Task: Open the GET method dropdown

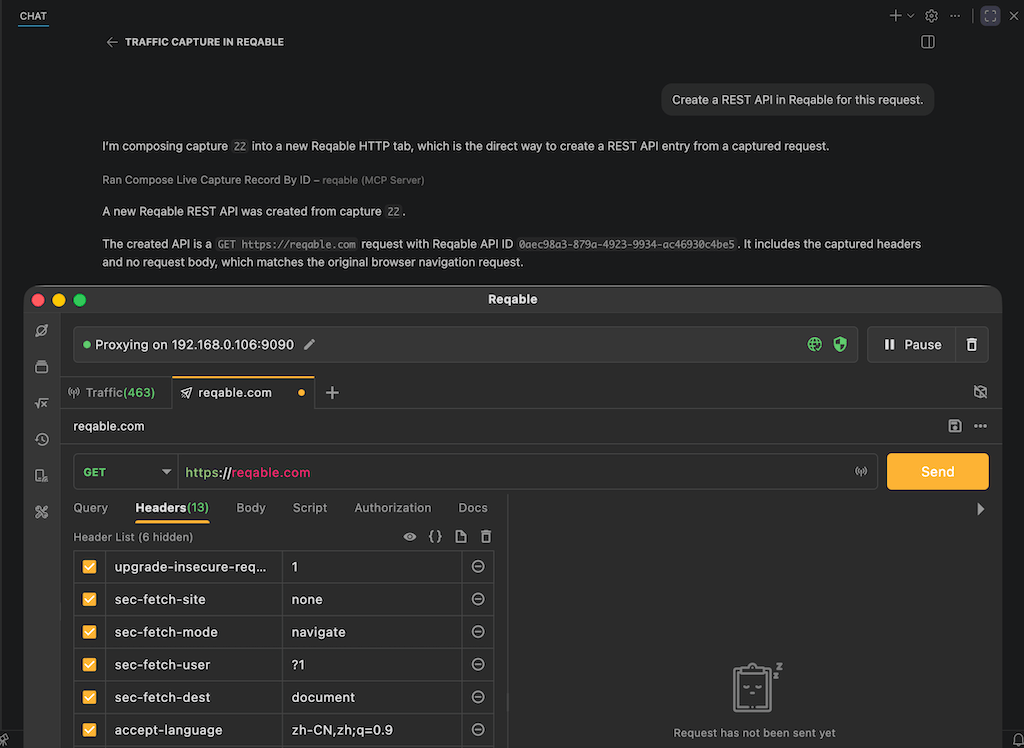Action: tap(126, 472)
